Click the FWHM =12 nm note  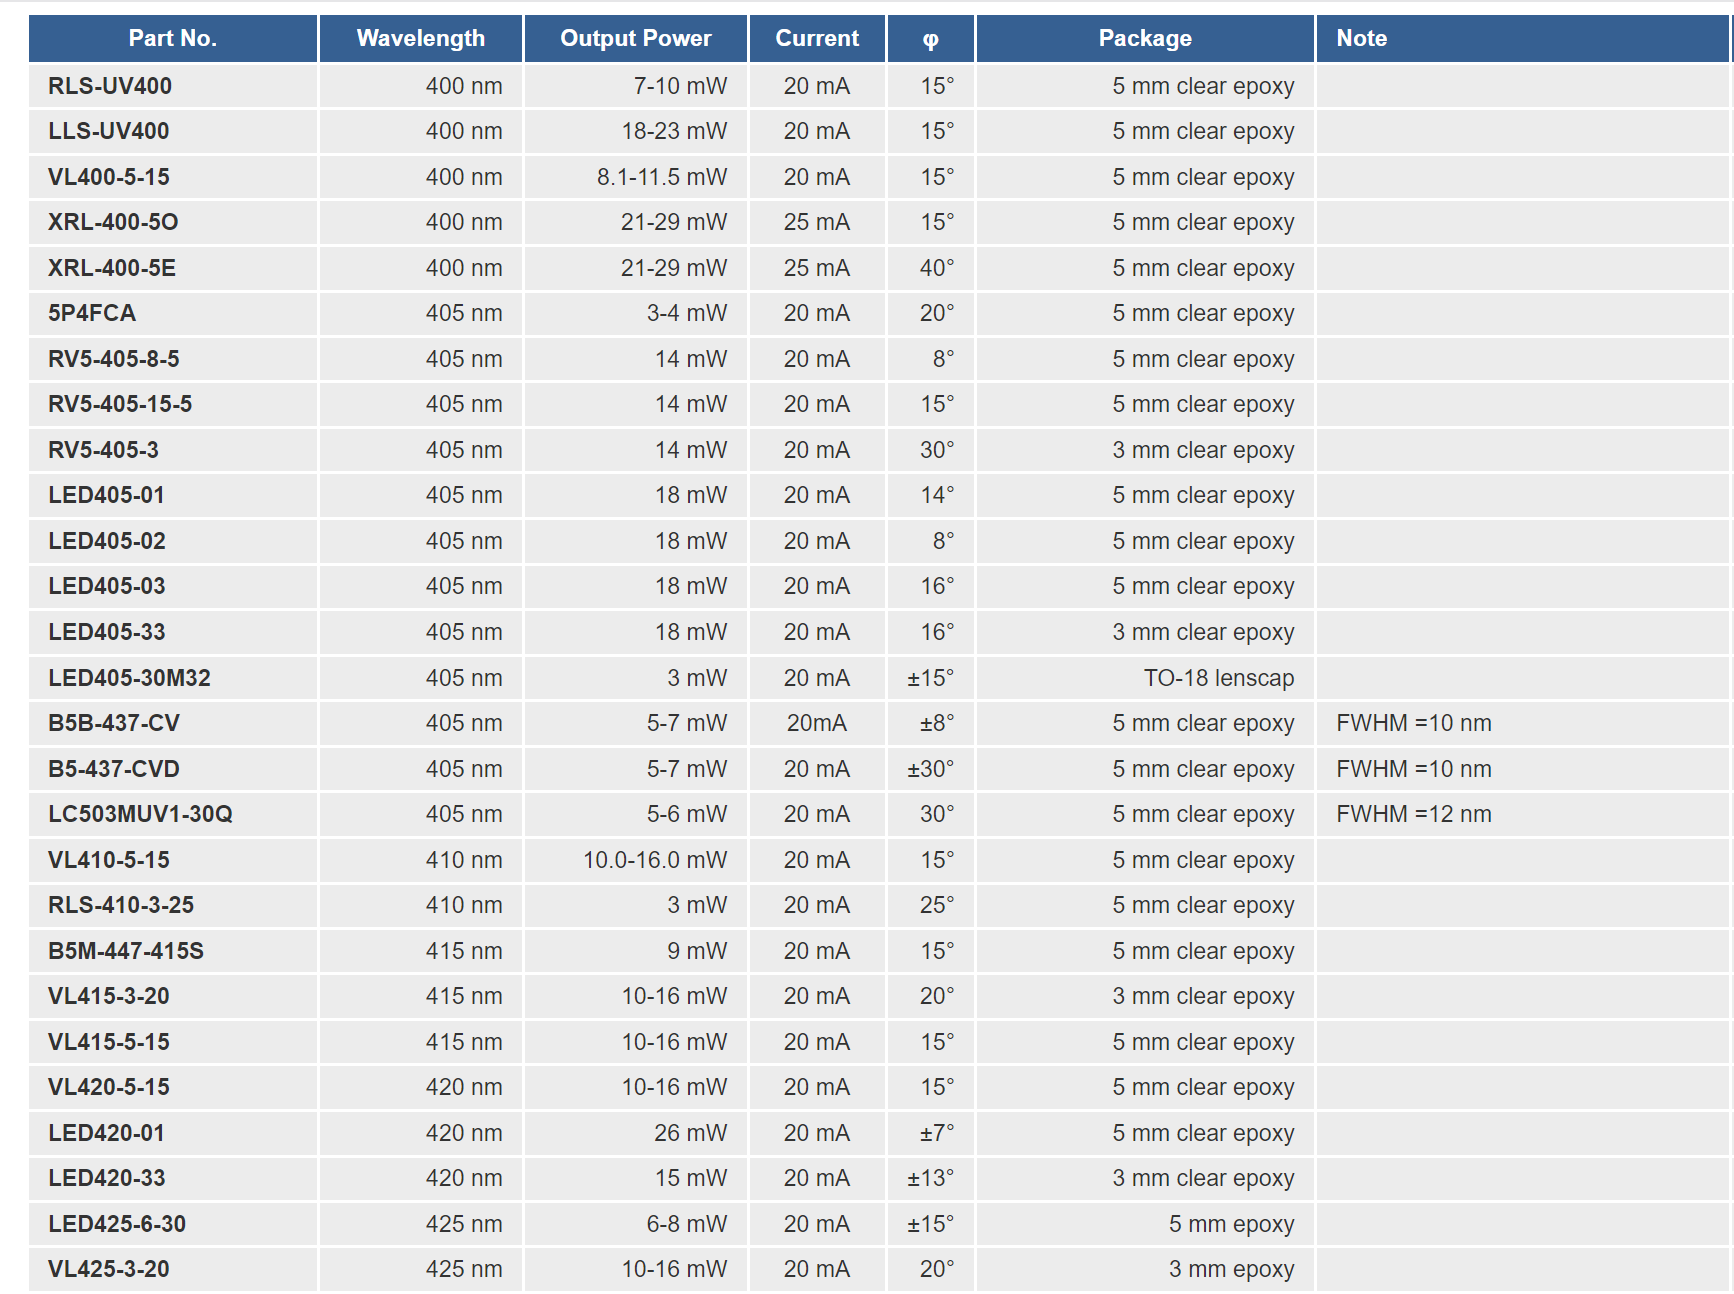coord(1414,814)
